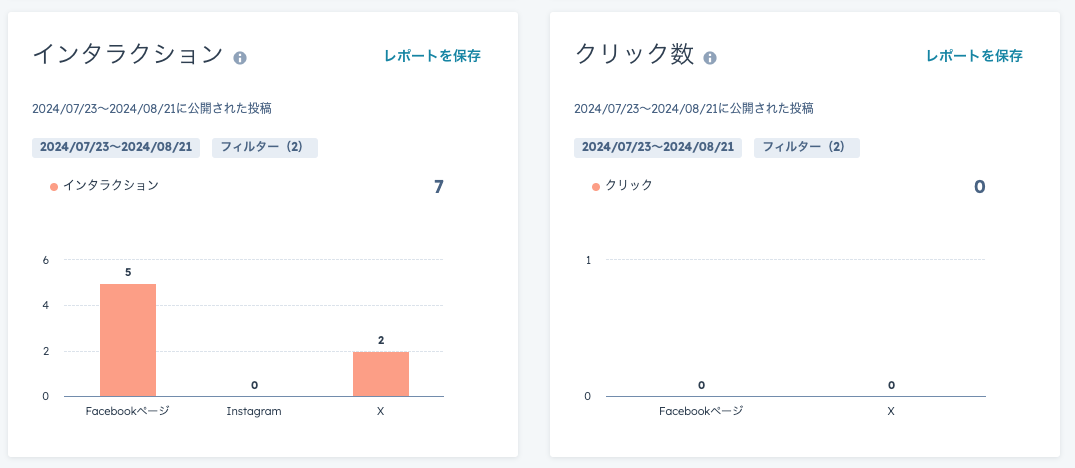The width and height of the screenshot is (1075, 468).
Task: Click the X label in クリック数 chart
Action: point(891,412)
